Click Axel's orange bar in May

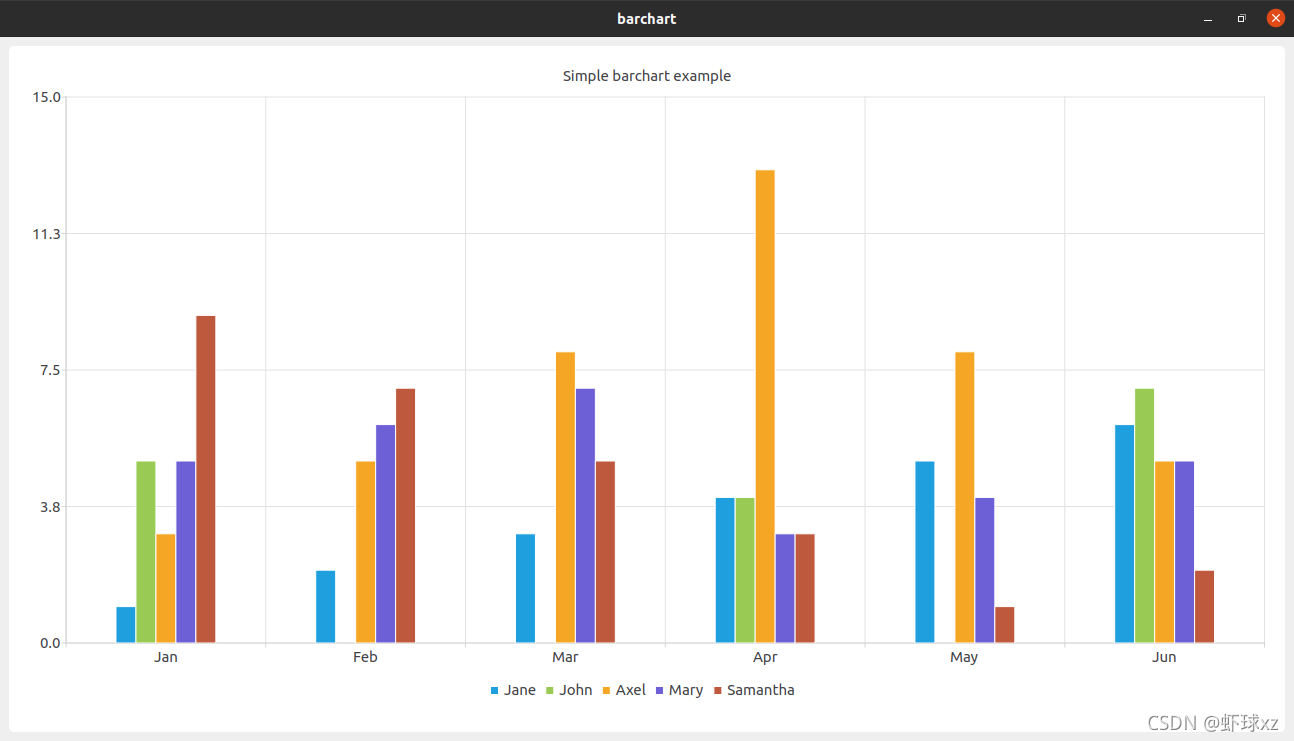tap(965, 497)
